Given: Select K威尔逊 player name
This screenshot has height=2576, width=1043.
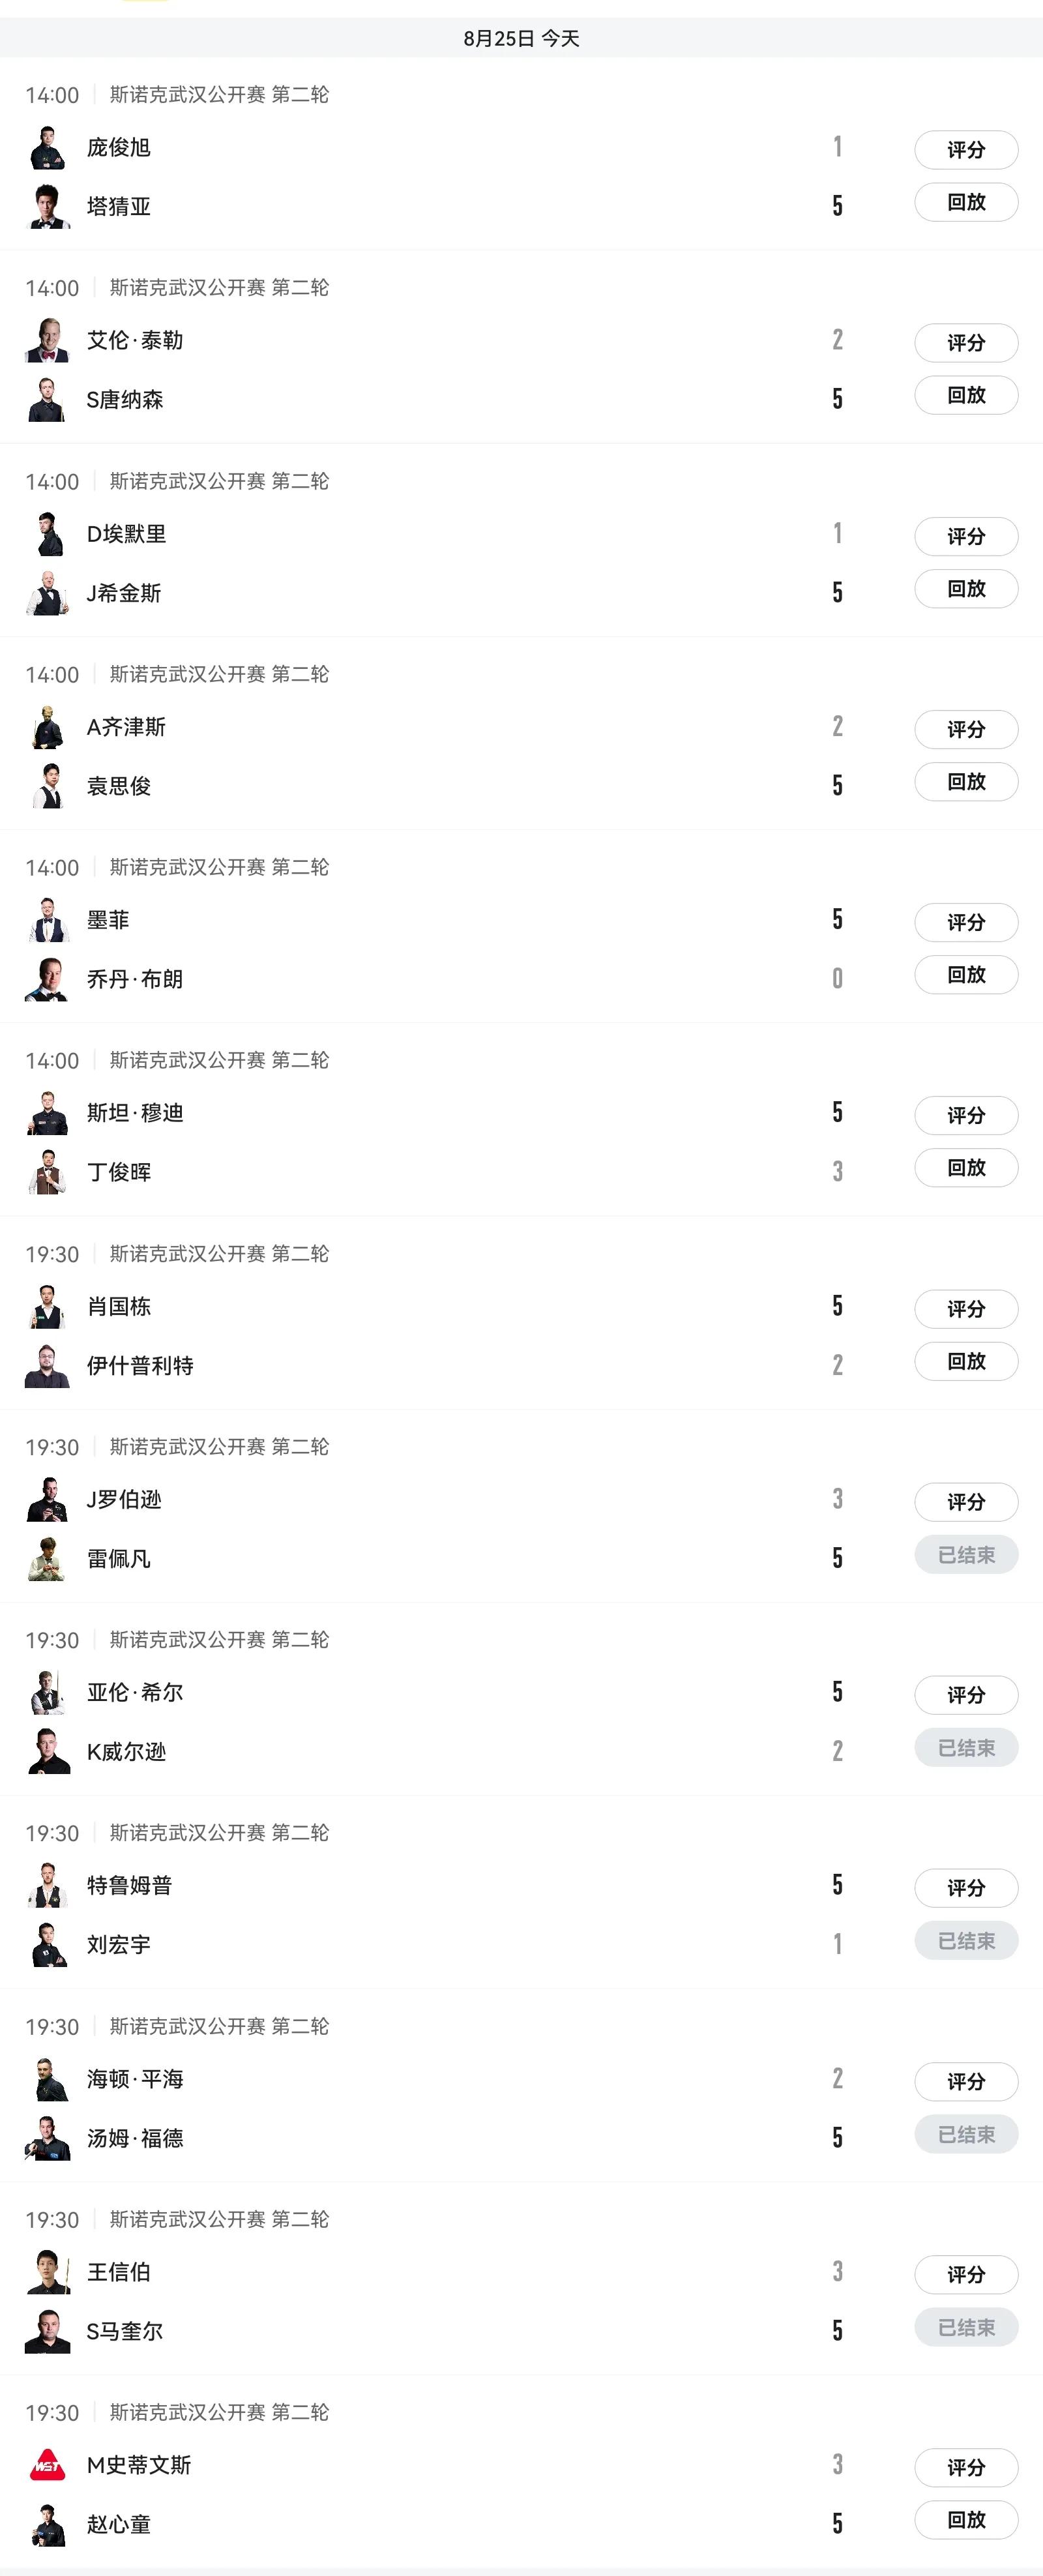Looking at the screenshot, I should pyautogui.click(x=126, y=1752).
